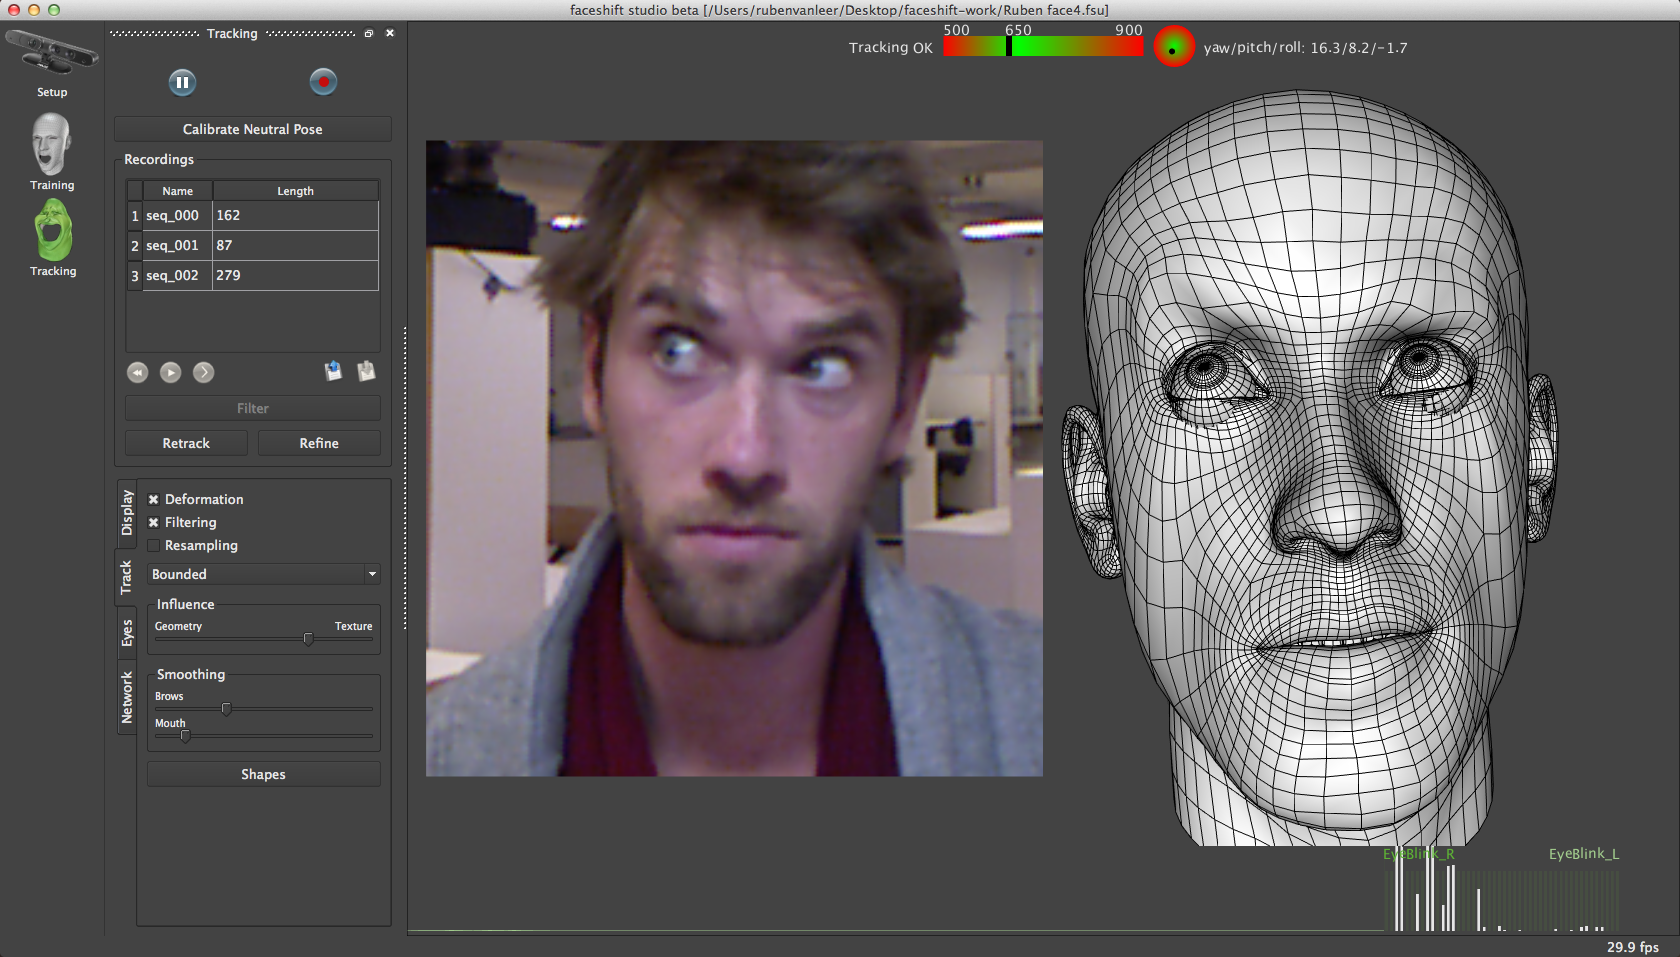Import recording using the download disk icon
Viewport: 1680px width, 957px height.
pos(366,371)
